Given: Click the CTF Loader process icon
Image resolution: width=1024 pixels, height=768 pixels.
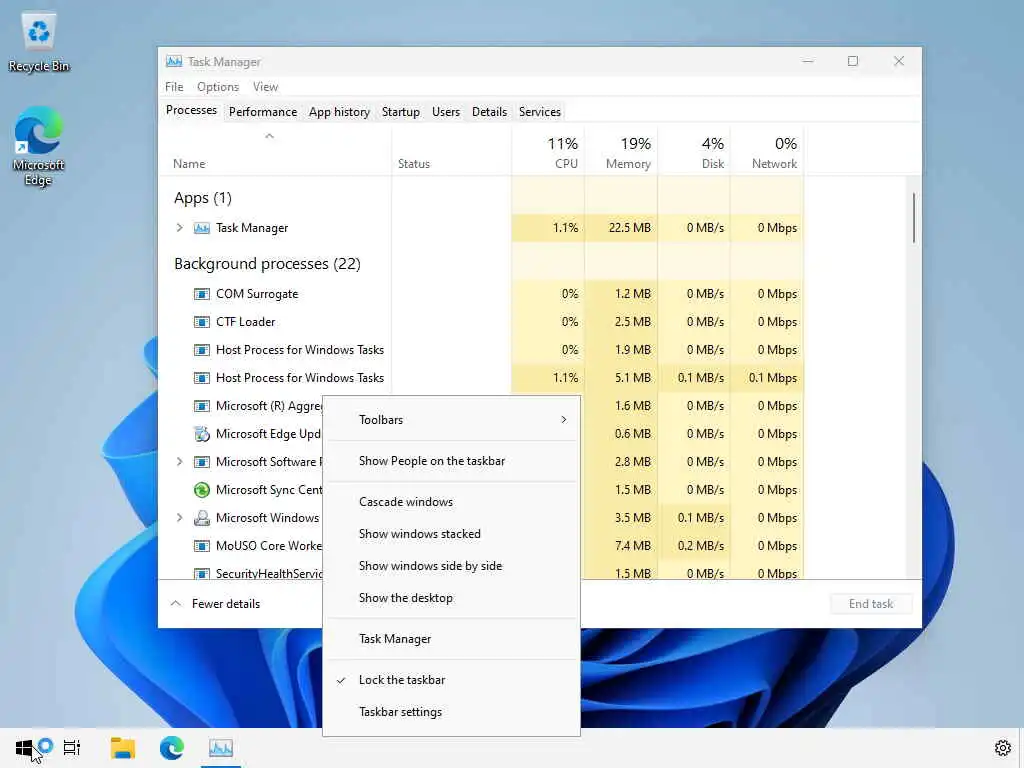Looking at the screenshot, I should coord(202,322).
